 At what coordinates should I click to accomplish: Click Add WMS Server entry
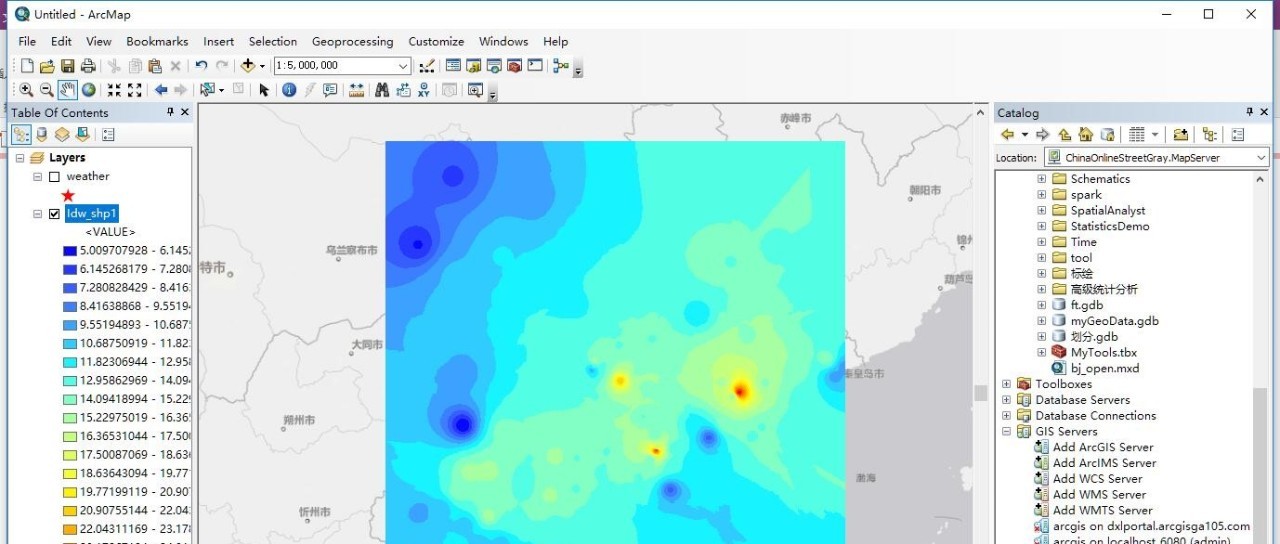click(1090, 494)
